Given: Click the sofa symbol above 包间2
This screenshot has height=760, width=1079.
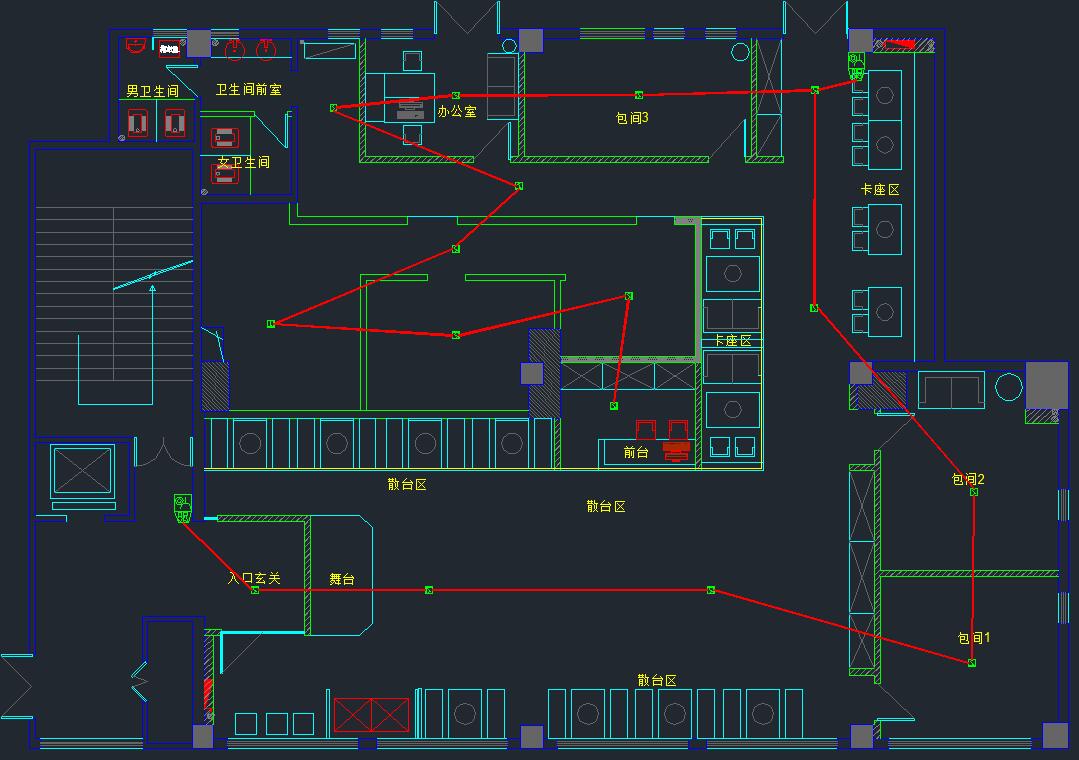Looking at the screenshot, I should click(950, 390).
